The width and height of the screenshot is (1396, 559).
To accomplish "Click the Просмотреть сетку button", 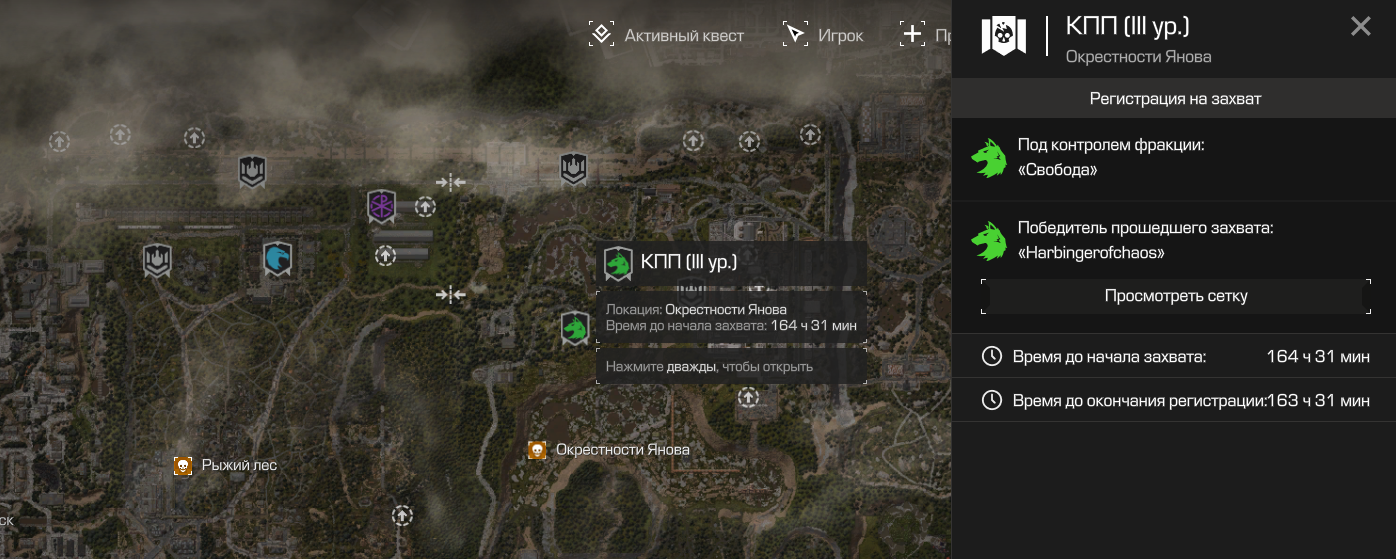I will click(x=1176, y=296).
